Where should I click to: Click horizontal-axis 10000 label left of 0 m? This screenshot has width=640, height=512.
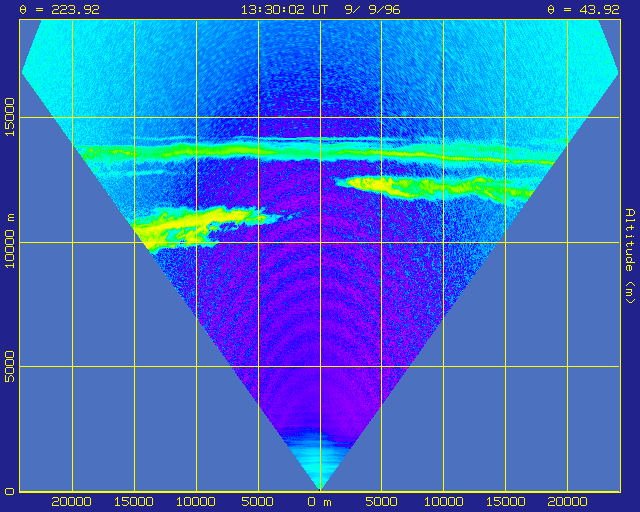click(x=196, y=502)
